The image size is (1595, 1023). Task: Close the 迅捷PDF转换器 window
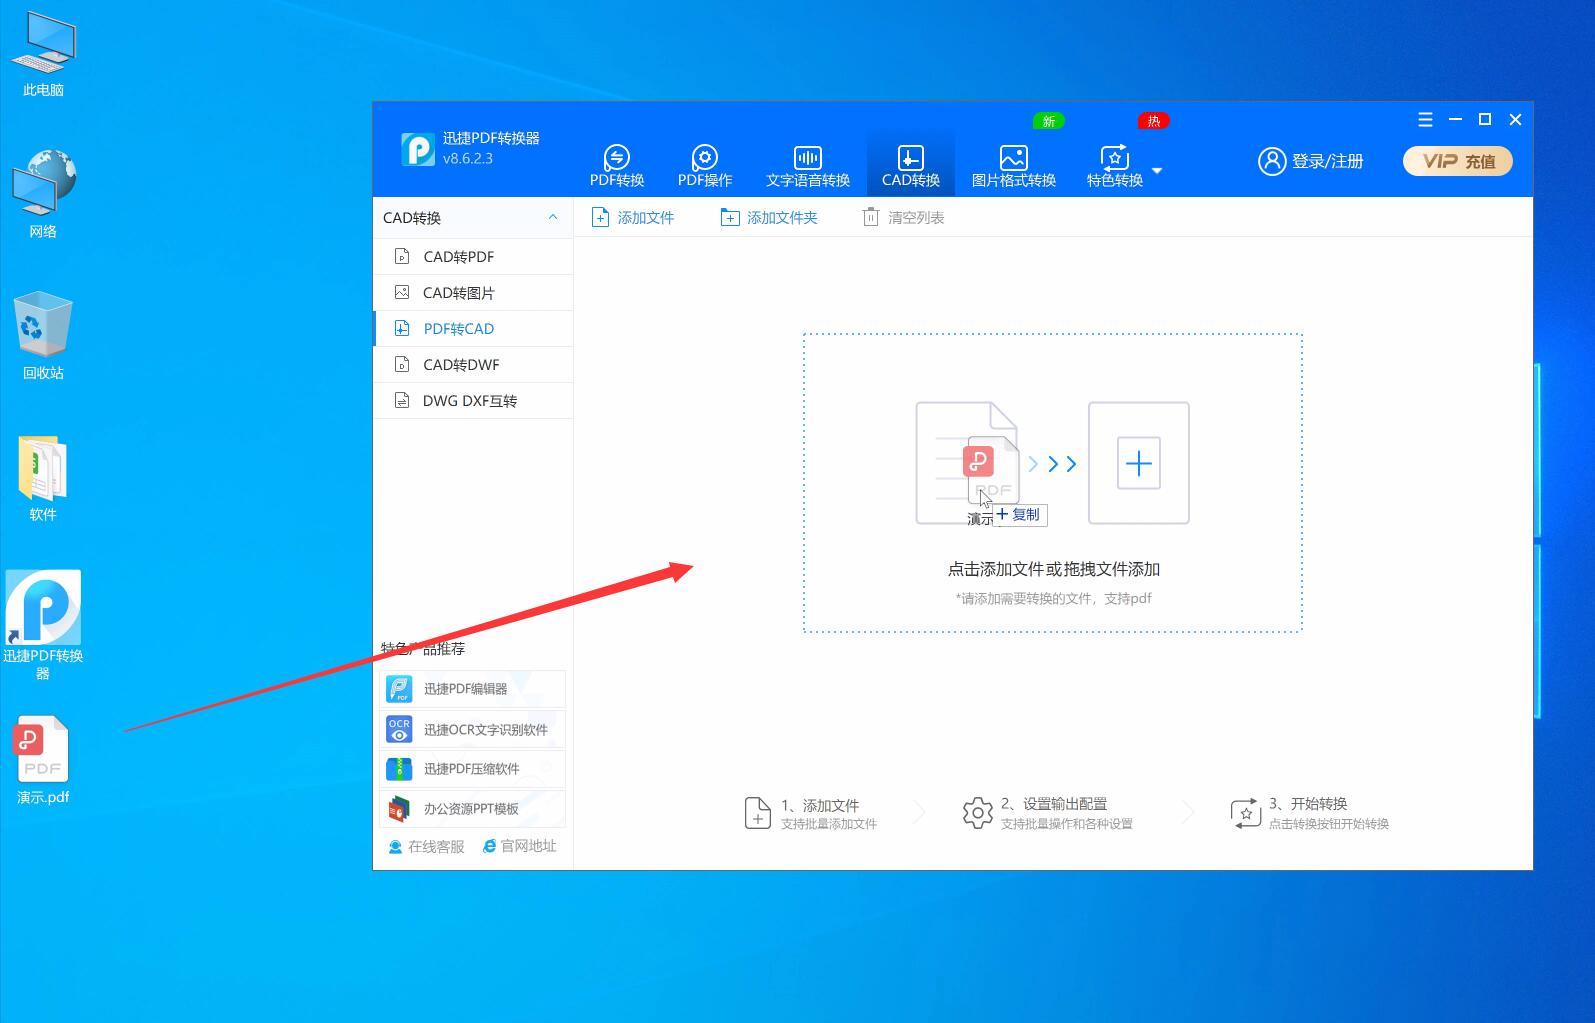coord(1515,119)
